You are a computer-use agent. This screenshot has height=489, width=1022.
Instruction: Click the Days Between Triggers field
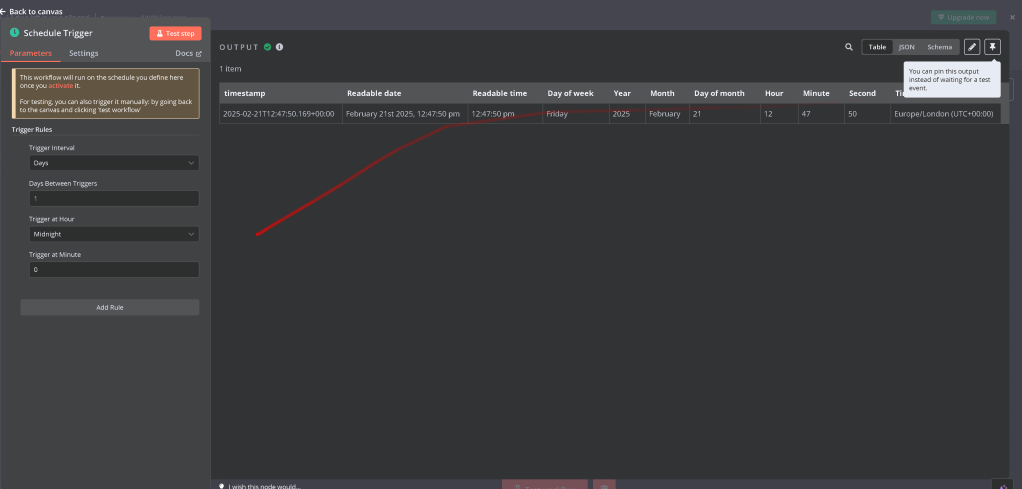(114, 198)
